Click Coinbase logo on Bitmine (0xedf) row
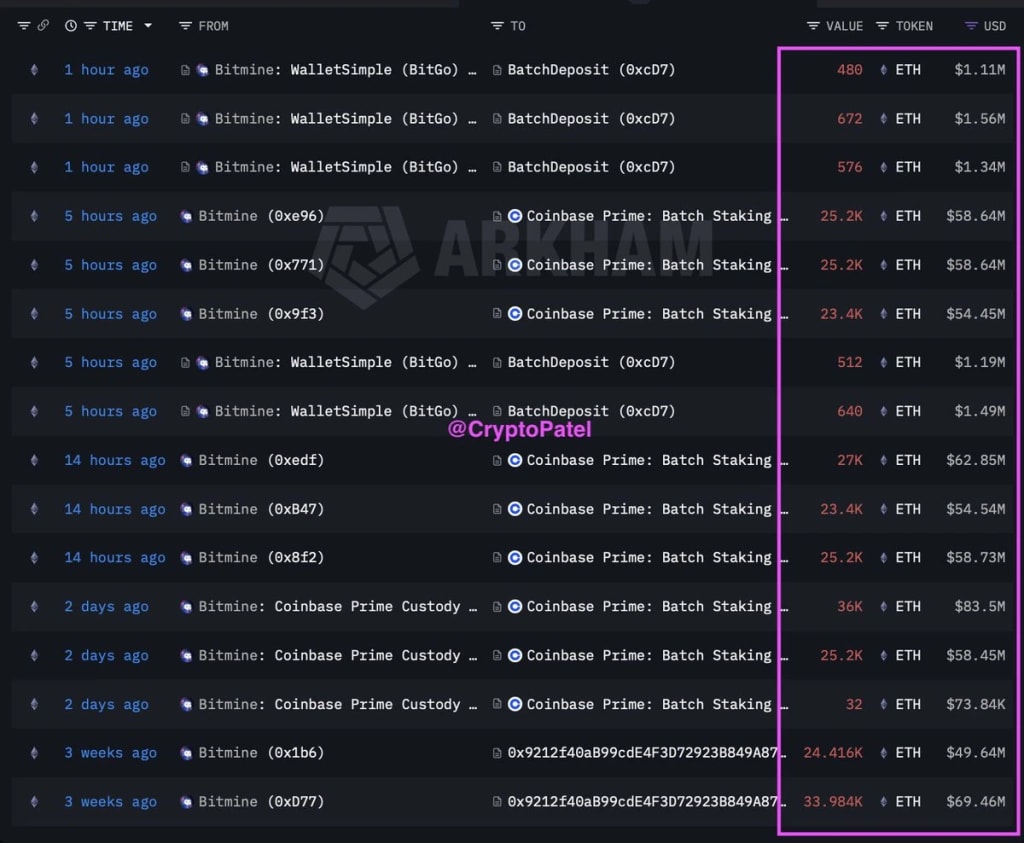Image resolution: width=1024 pixels, height=843 pixels. click(515, 460)
